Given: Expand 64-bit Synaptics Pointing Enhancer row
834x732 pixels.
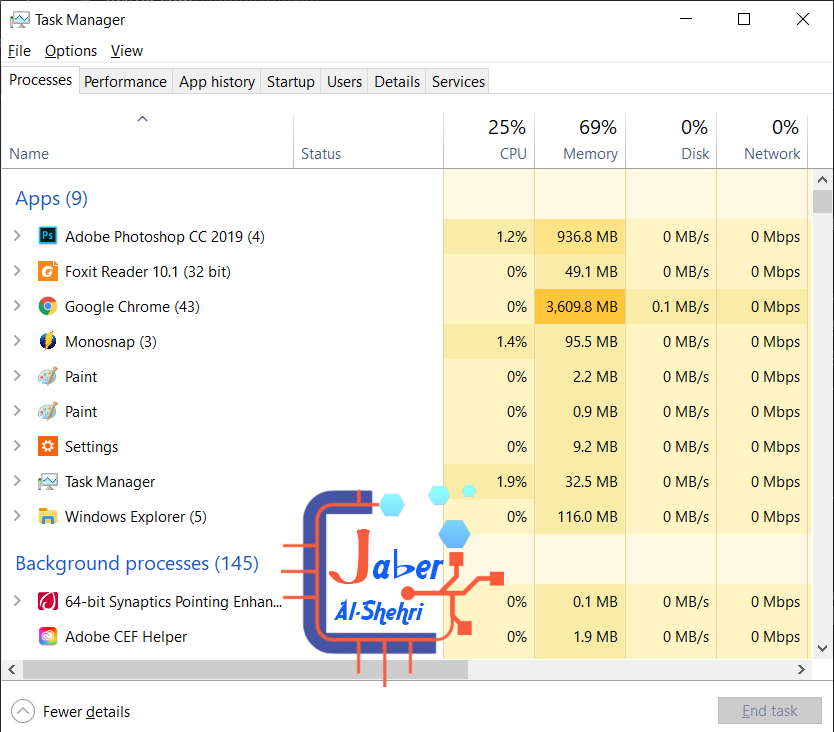Looking at the screenshot, I should coord(17,601).
